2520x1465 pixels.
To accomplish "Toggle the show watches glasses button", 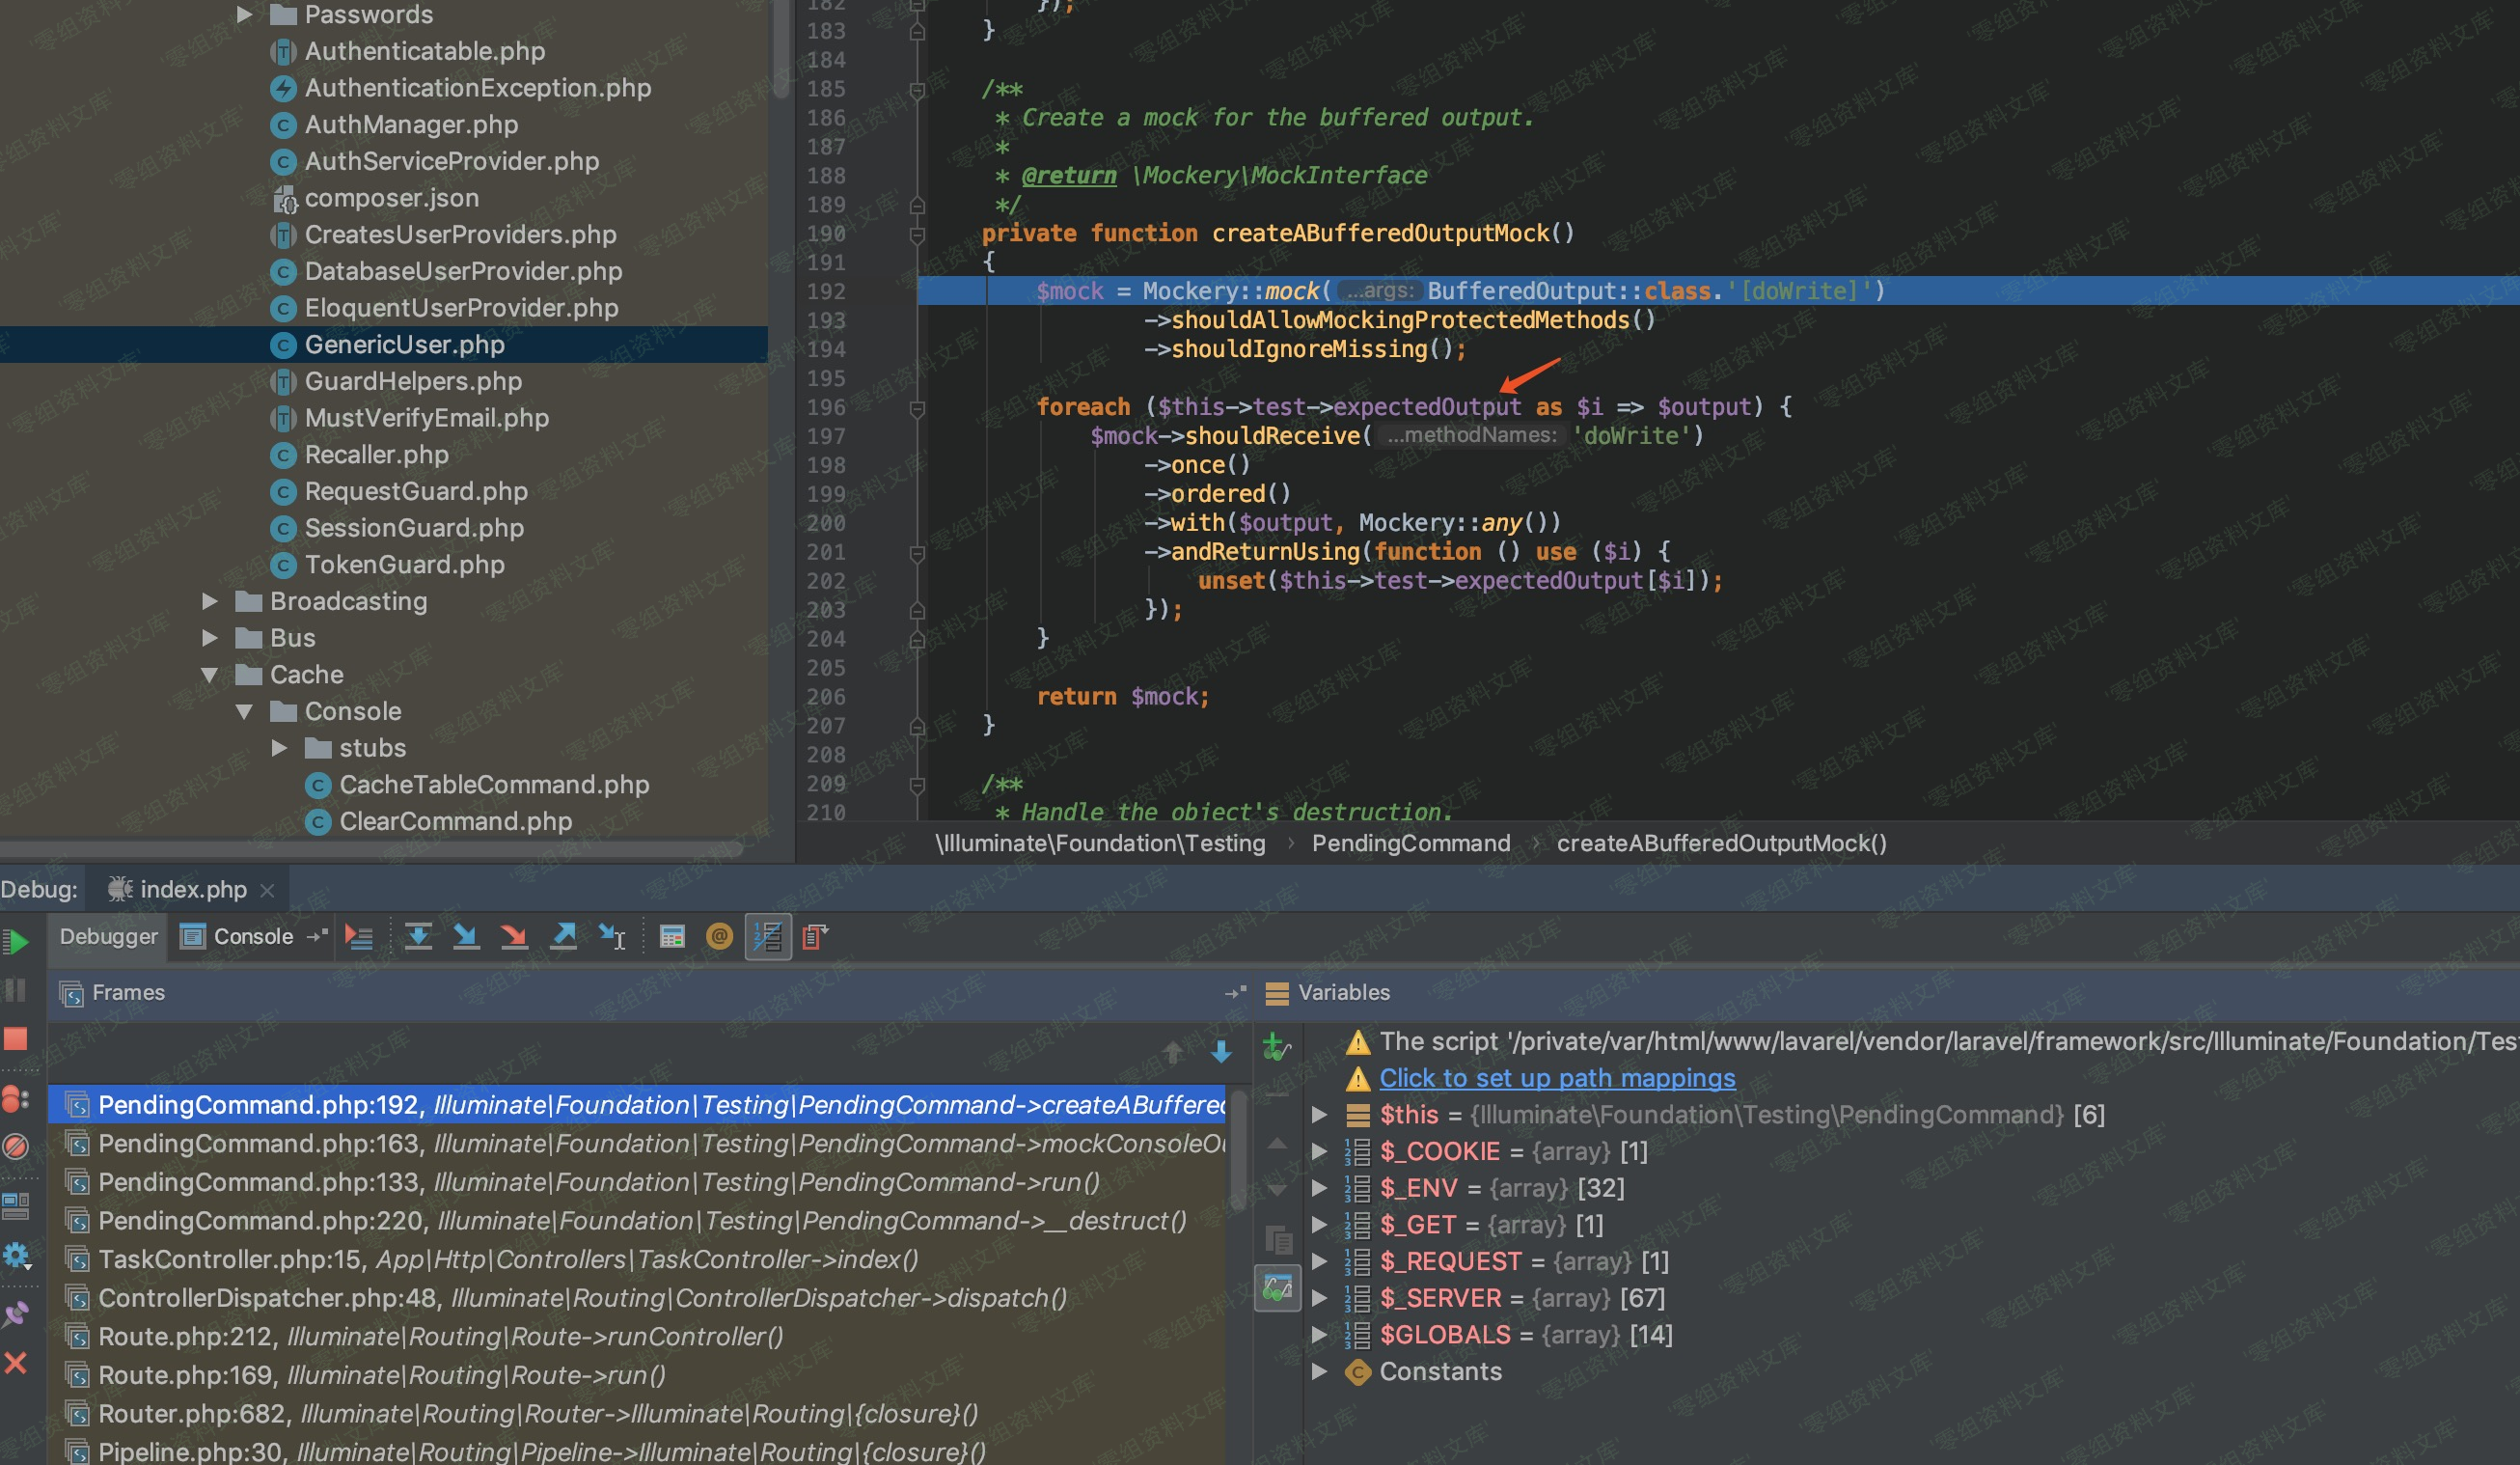I will click(1277, 1287).
